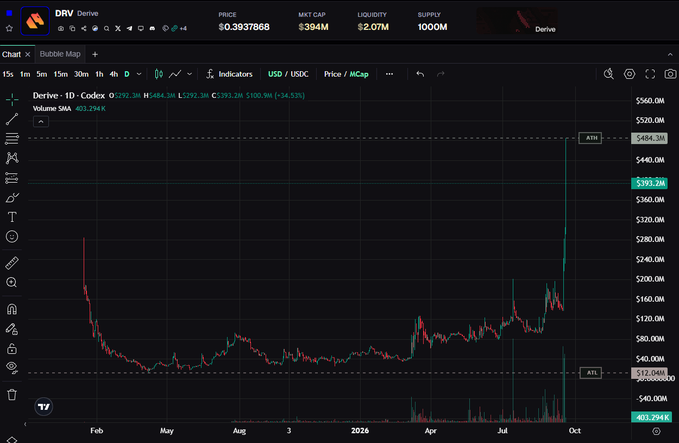679x443 pixels.
Task: Set timeframe to 15m
Action: pos(61,74)
